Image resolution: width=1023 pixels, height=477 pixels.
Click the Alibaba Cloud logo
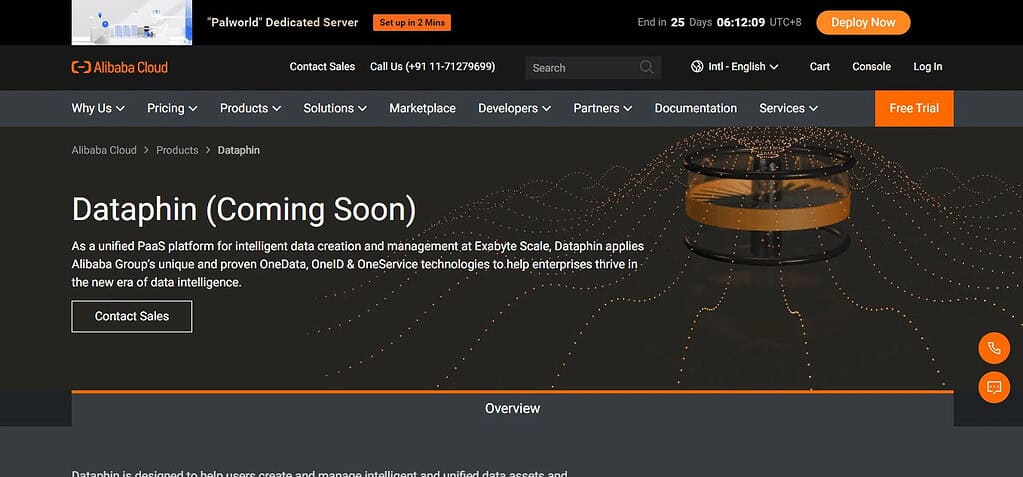(119, 67)
